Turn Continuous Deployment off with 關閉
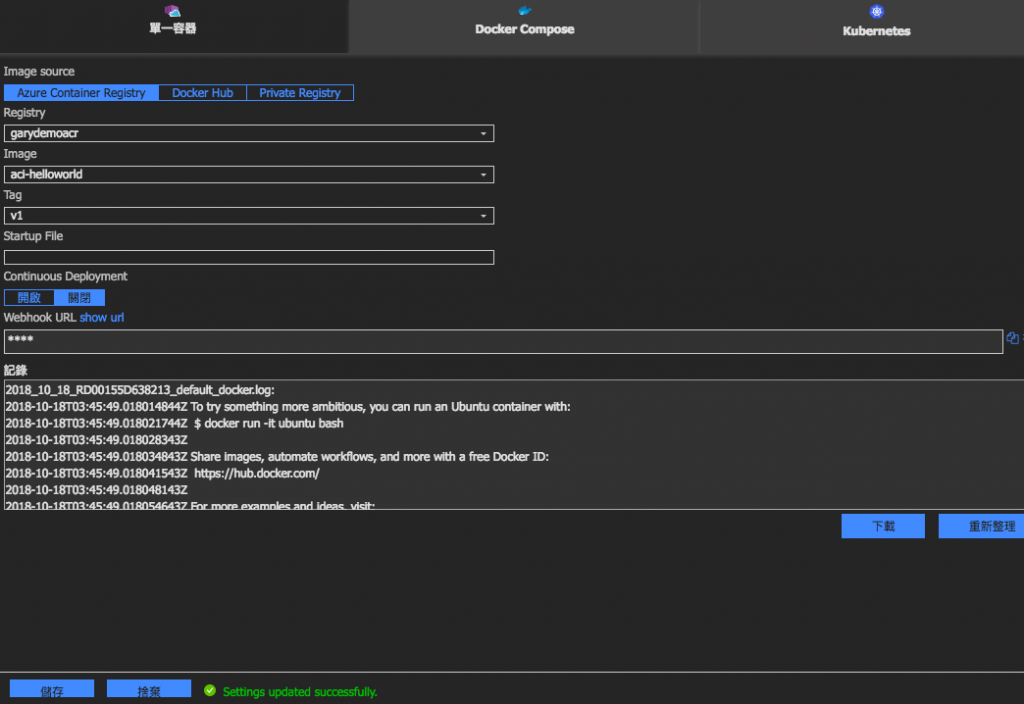Screen dimensions: 1024x704 click(x=80, y=298)
